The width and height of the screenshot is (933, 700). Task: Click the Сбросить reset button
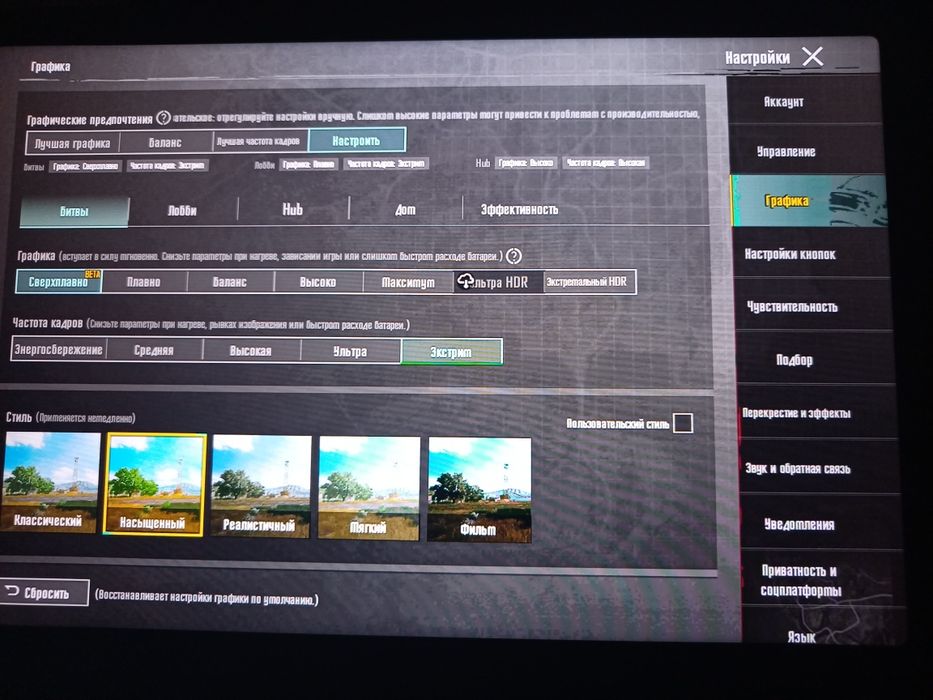click(43, 592)
